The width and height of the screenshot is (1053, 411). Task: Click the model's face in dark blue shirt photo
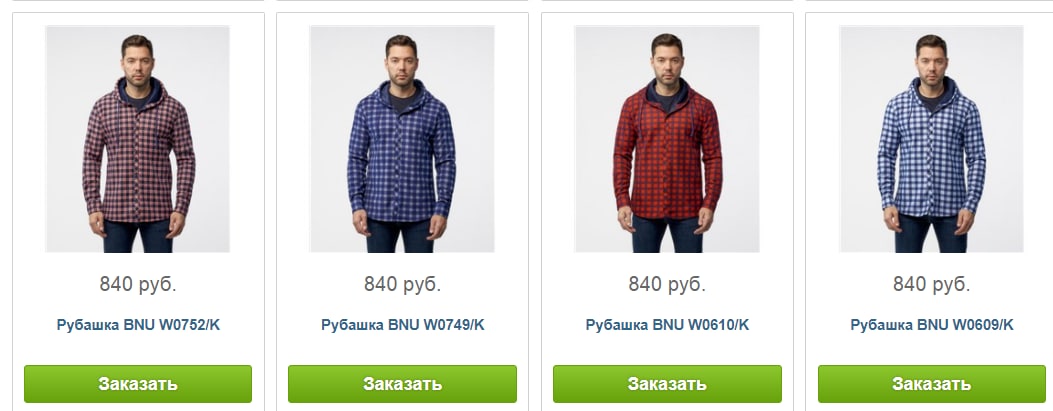401,65
